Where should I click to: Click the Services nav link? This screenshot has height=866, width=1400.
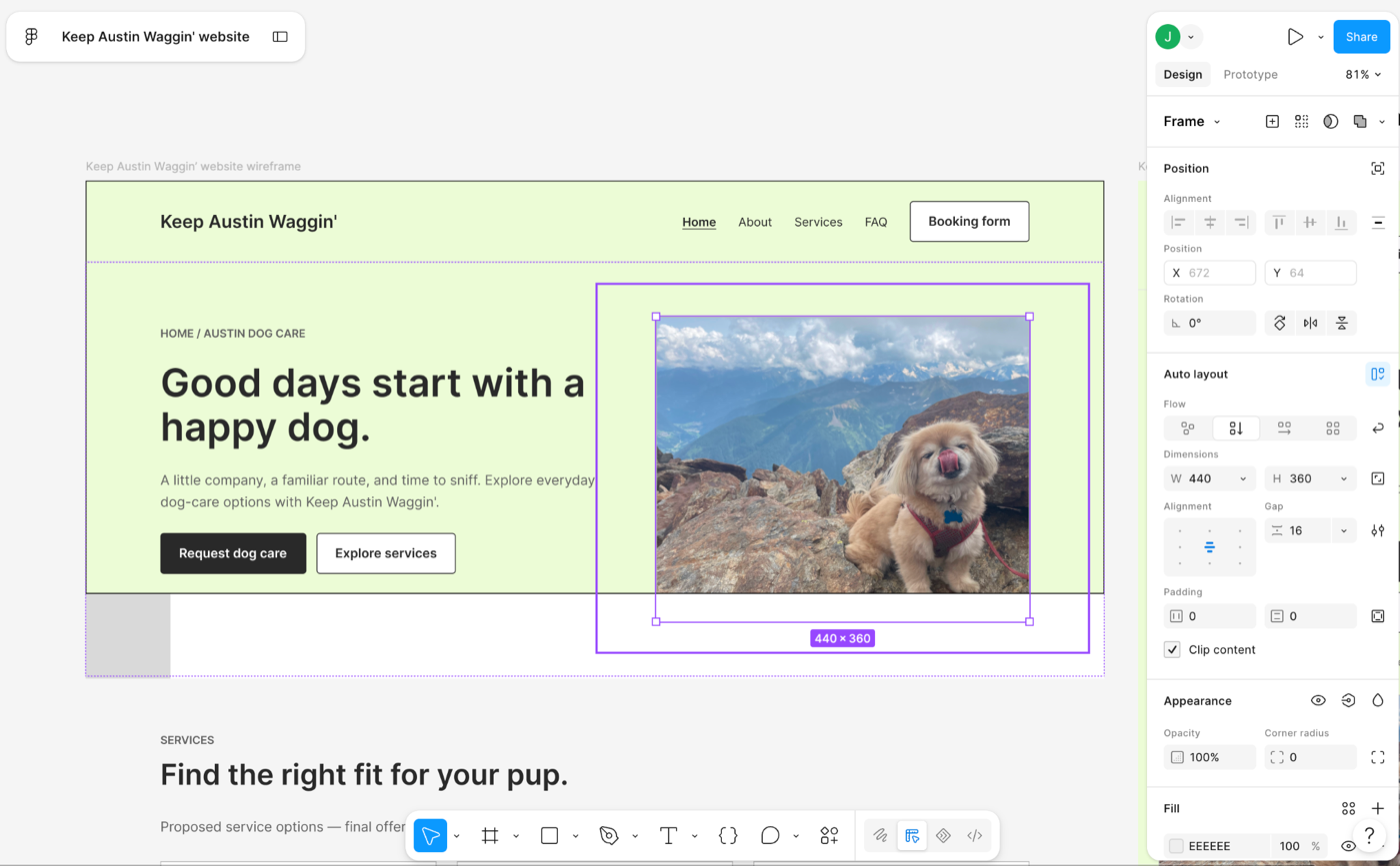(x=818, y=222)
